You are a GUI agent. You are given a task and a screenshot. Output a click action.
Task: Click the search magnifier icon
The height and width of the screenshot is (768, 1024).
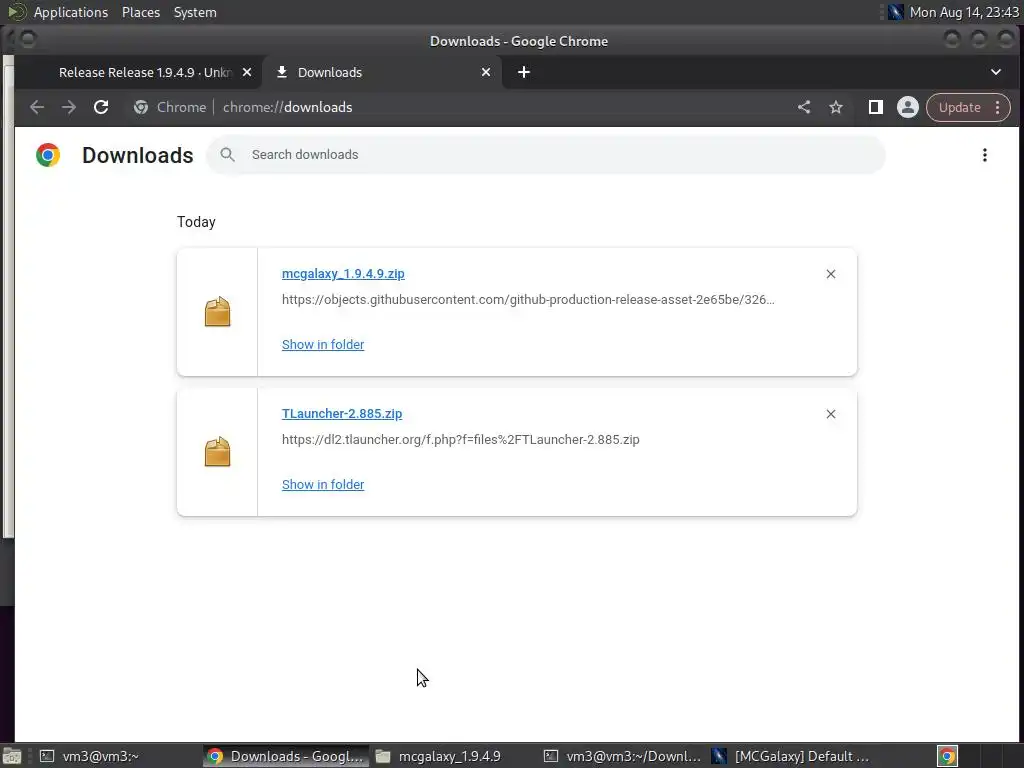[x=227, y=155]
